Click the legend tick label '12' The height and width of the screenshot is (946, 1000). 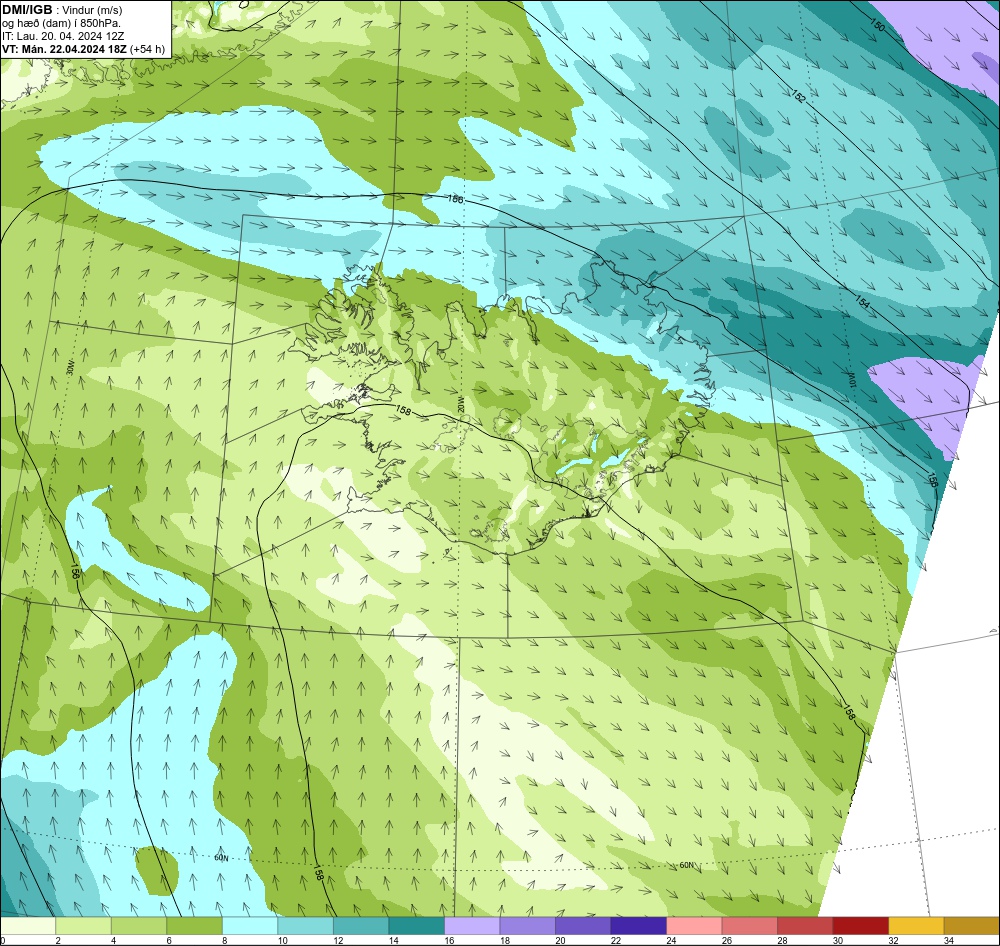tap(339, 940)
